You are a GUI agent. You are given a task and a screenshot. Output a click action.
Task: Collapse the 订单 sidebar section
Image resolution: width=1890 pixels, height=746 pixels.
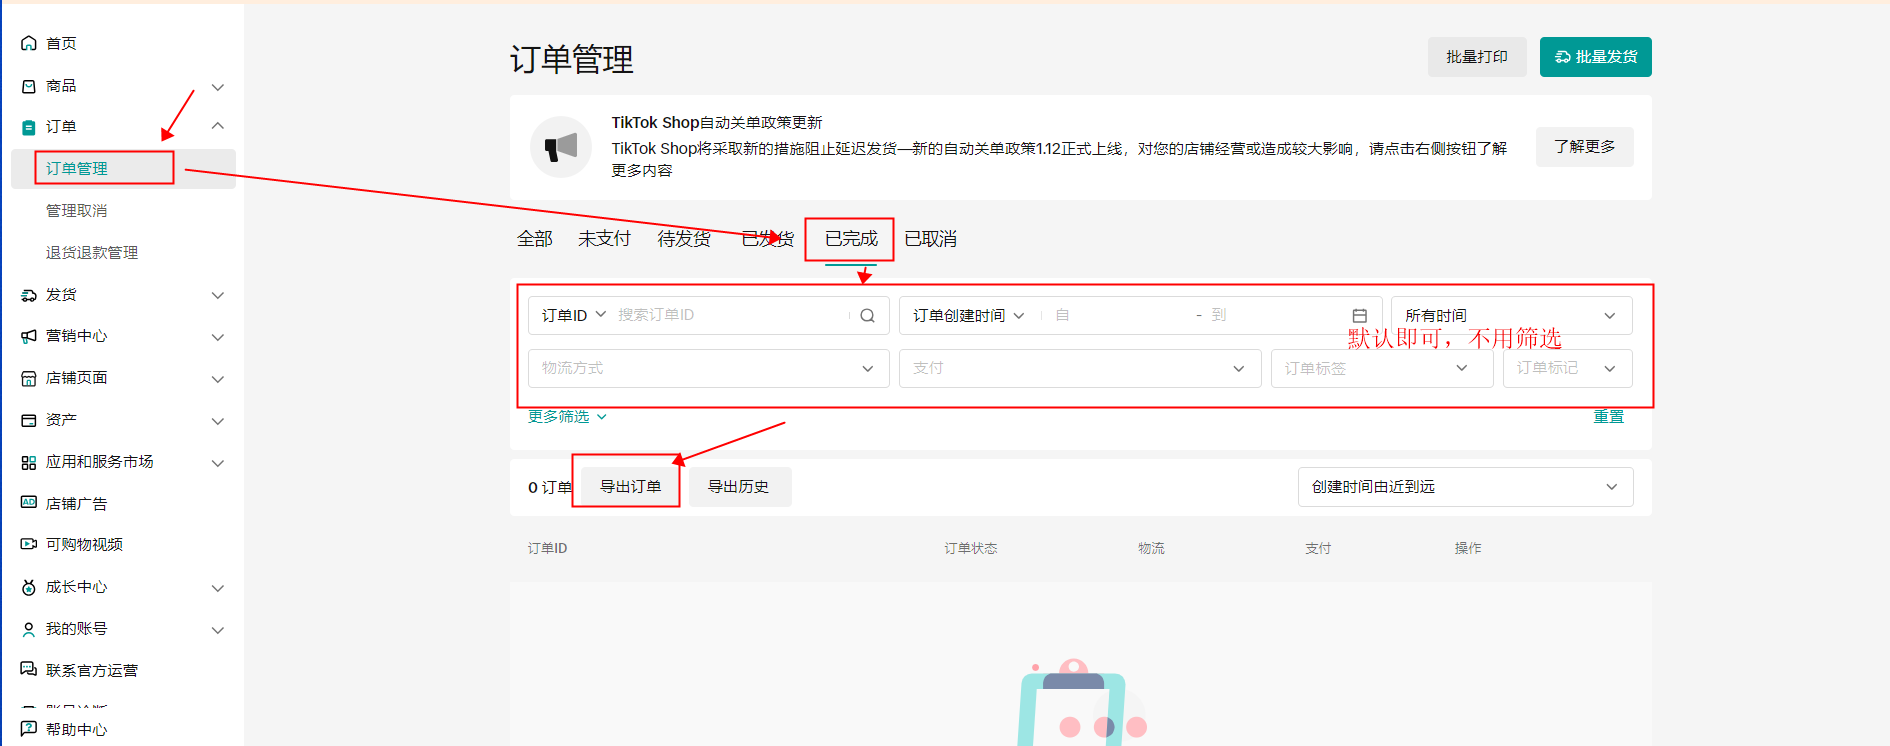(x=217, y=126)
